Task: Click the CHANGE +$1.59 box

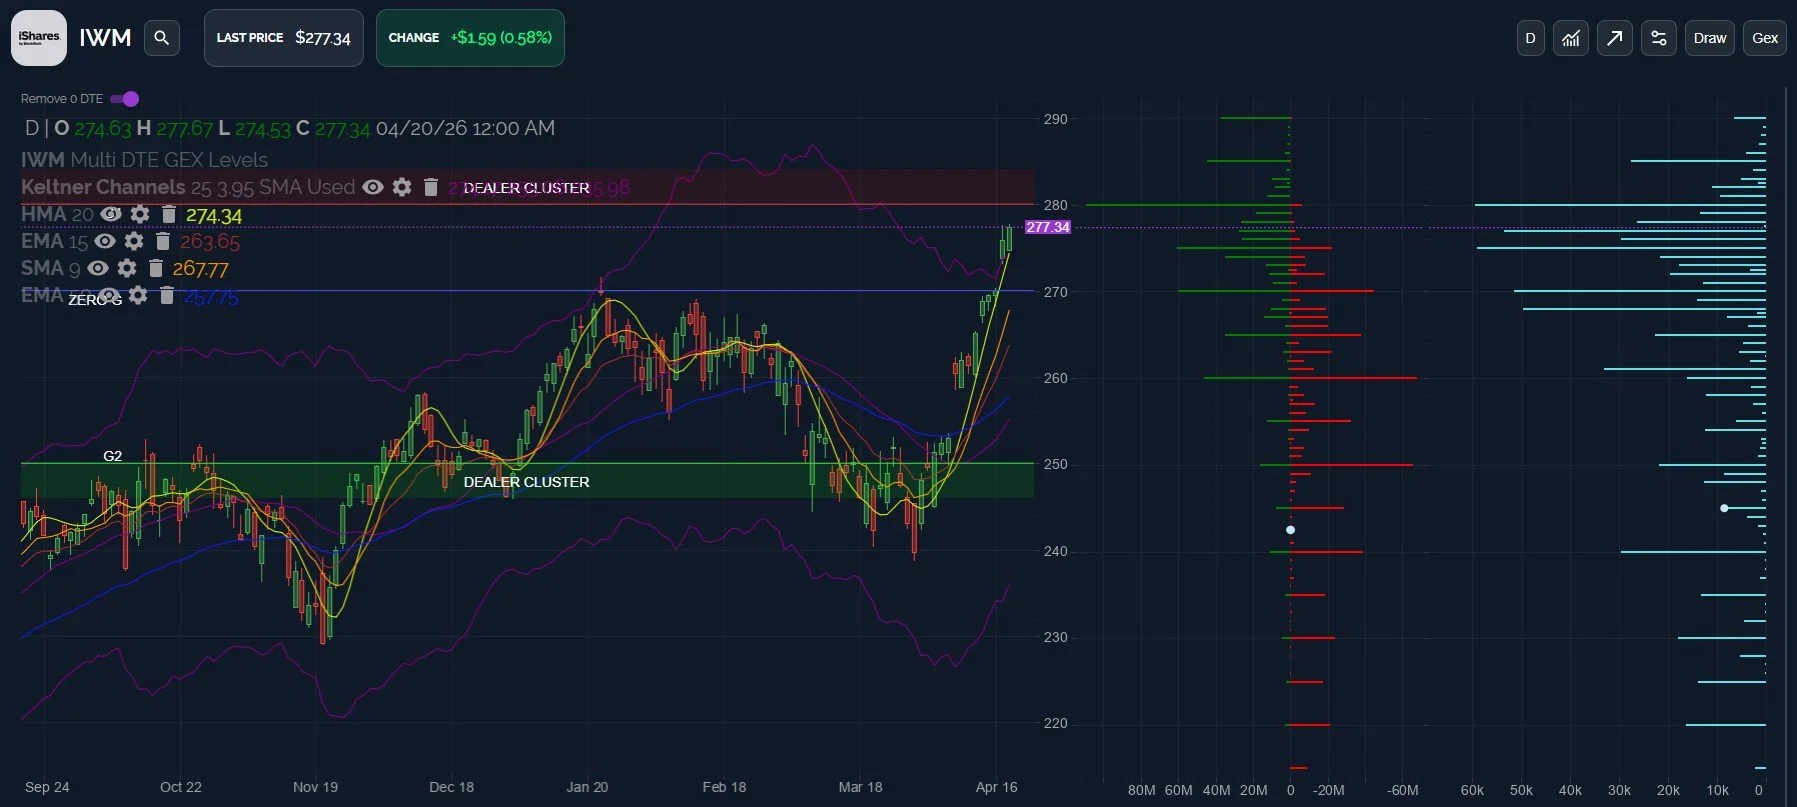Action: pos(470,38)
